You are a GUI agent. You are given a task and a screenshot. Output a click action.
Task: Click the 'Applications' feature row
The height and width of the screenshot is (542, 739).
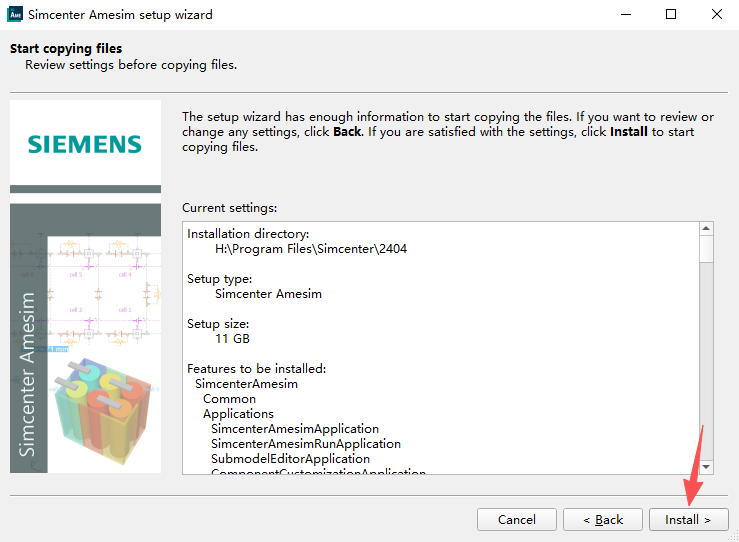[238, 414]
